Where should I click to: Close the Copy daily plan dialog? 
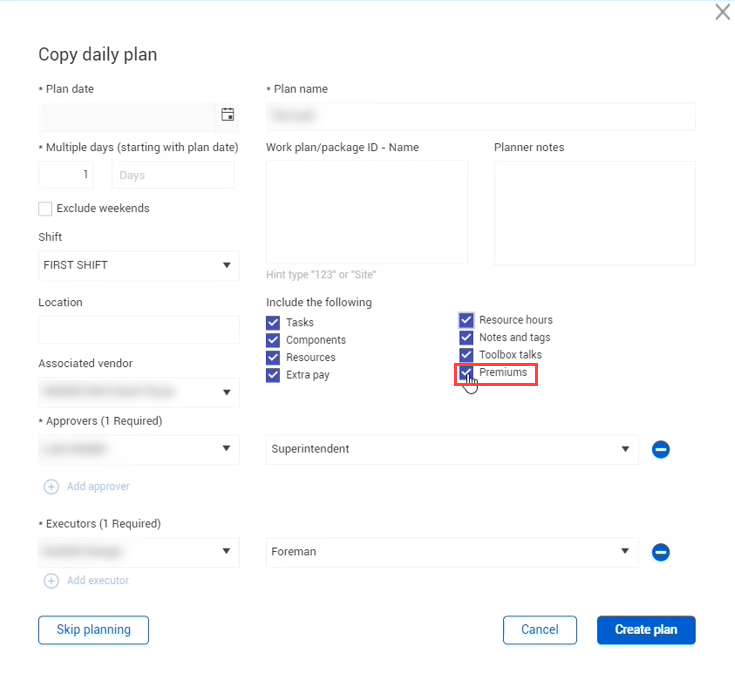click(x=722, y=13)
